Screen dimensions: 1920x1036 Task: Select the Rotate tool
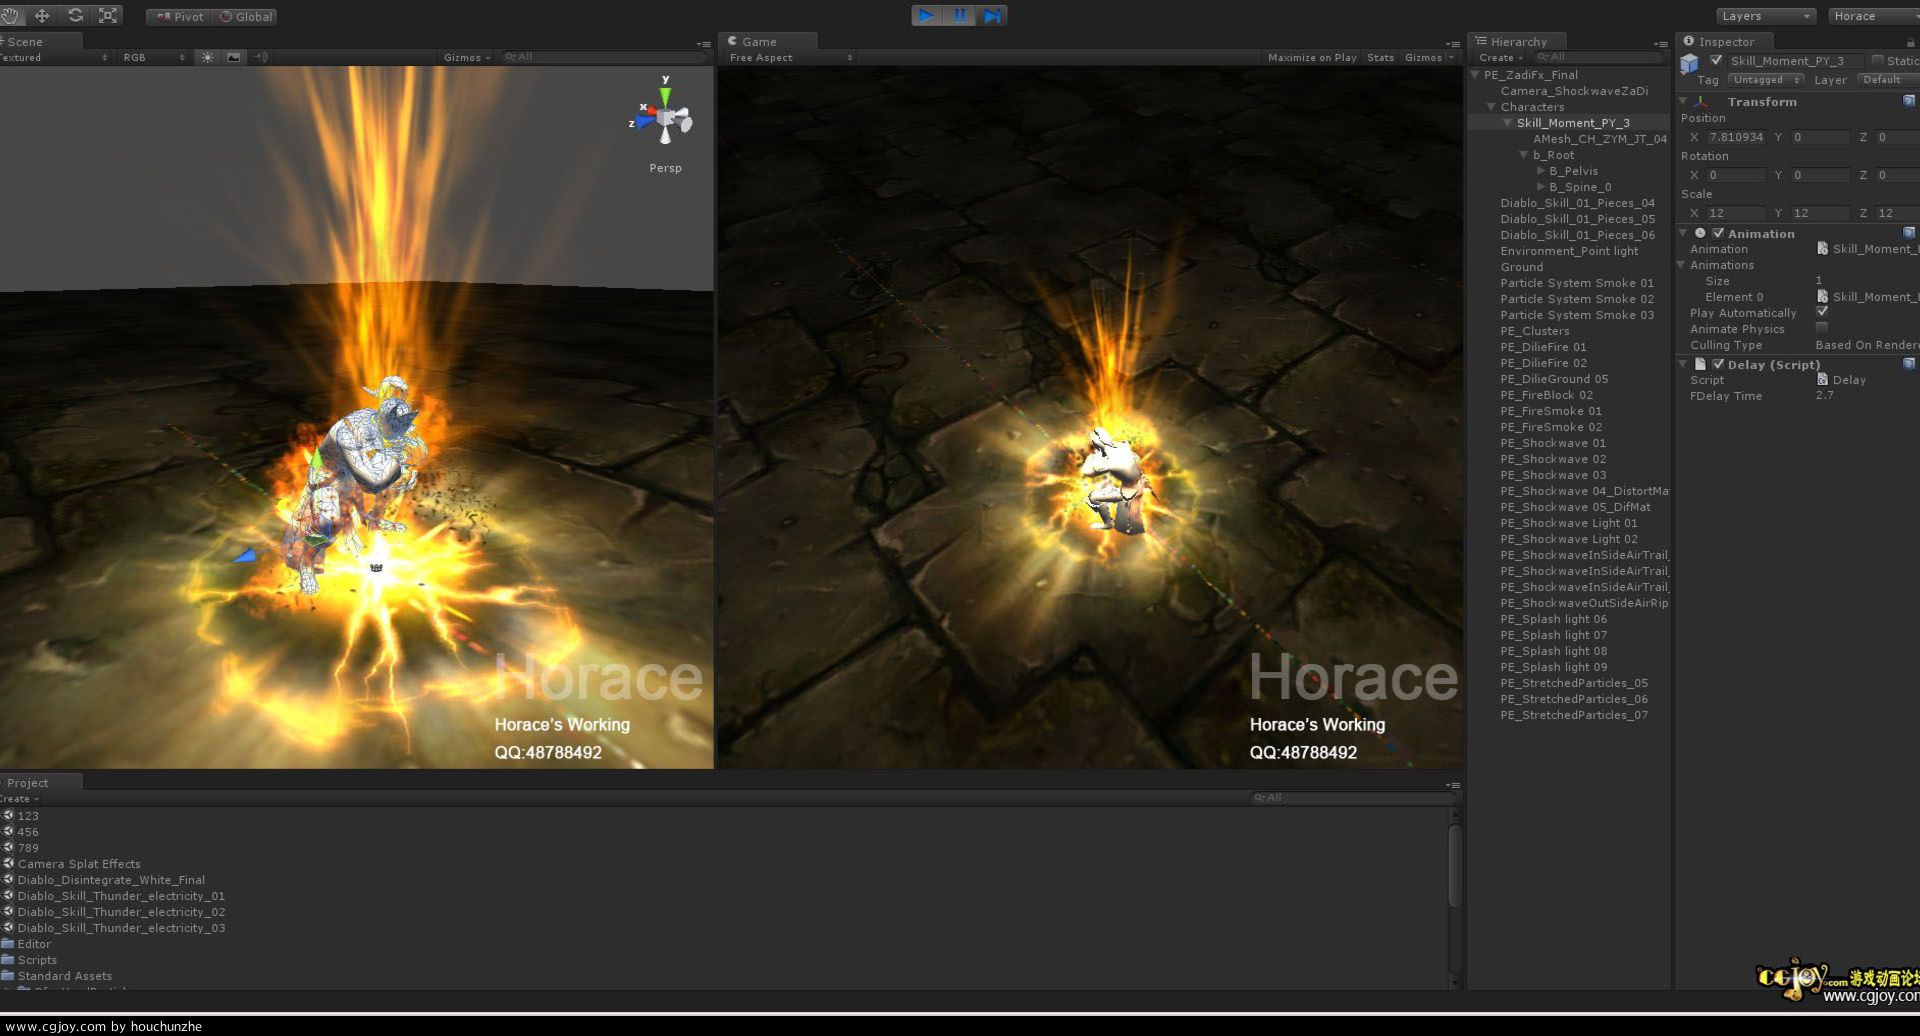[x=75, y=16]
